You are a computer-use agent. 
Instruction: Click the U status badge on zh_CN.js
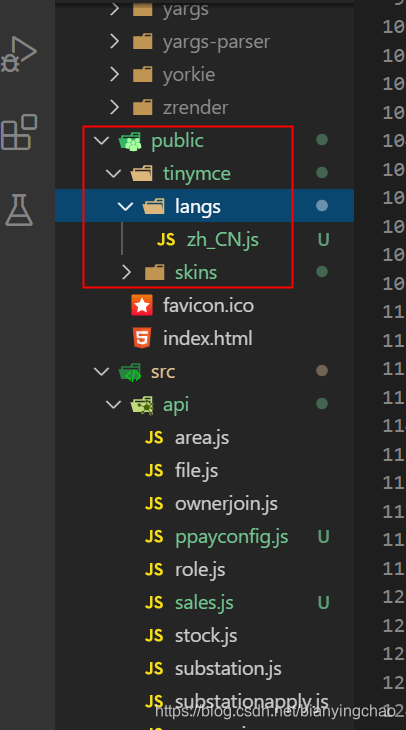323,240
